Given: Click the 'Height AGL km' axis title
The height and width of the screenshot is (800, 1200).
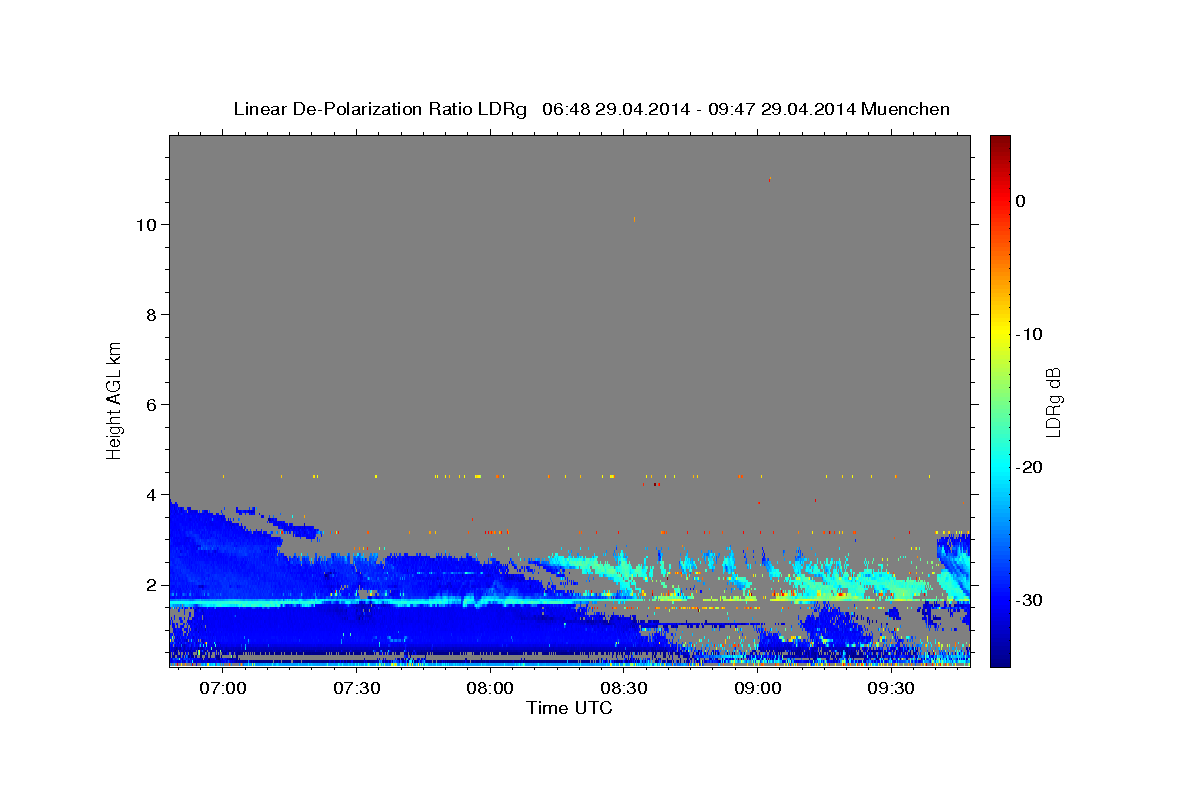Looking at the screenshot, I should (114, 401).
